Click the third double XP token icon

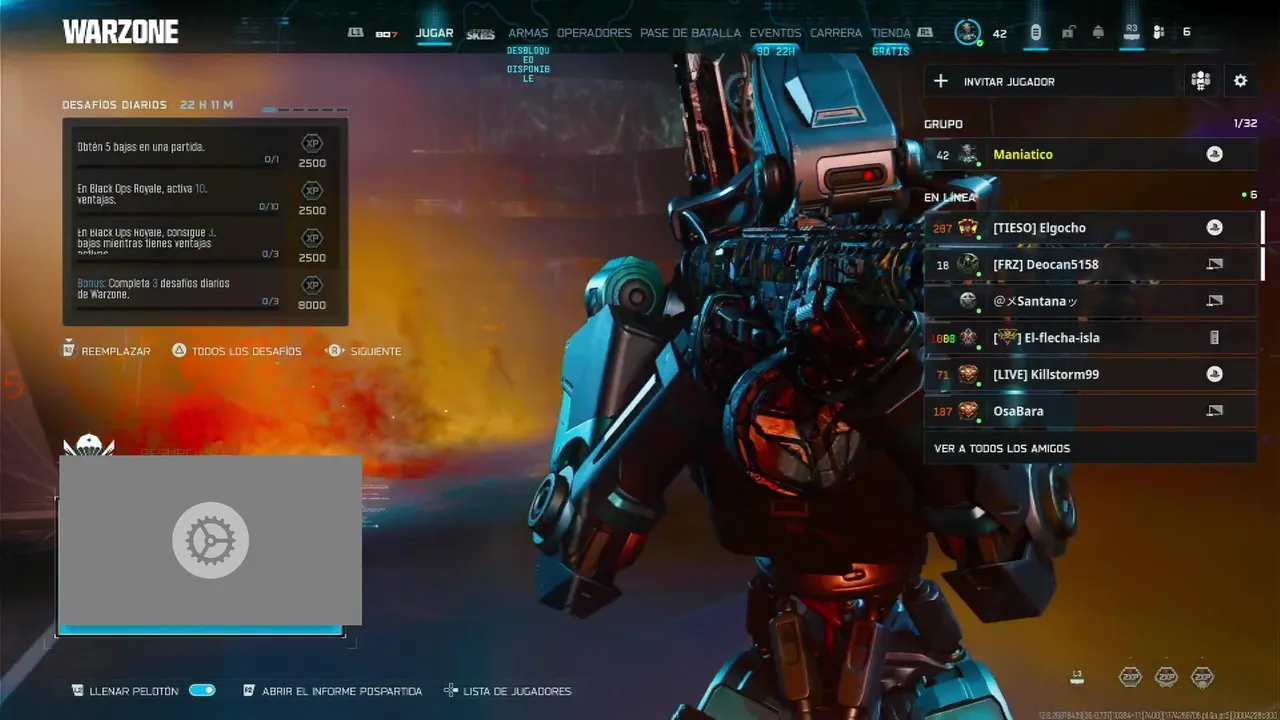pyautogui.click(x=1202, y=677)
